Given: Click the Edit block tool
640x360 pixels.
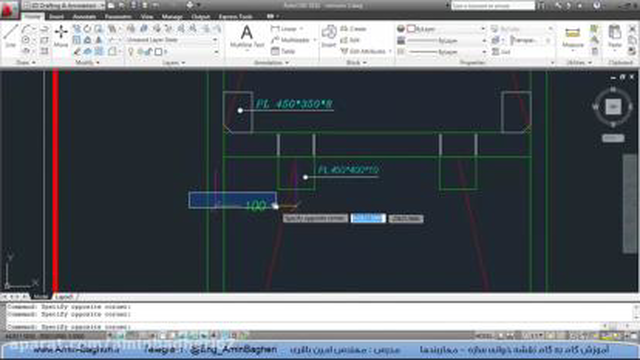Looking at the screenshot, I should click(x=350, y=40).
